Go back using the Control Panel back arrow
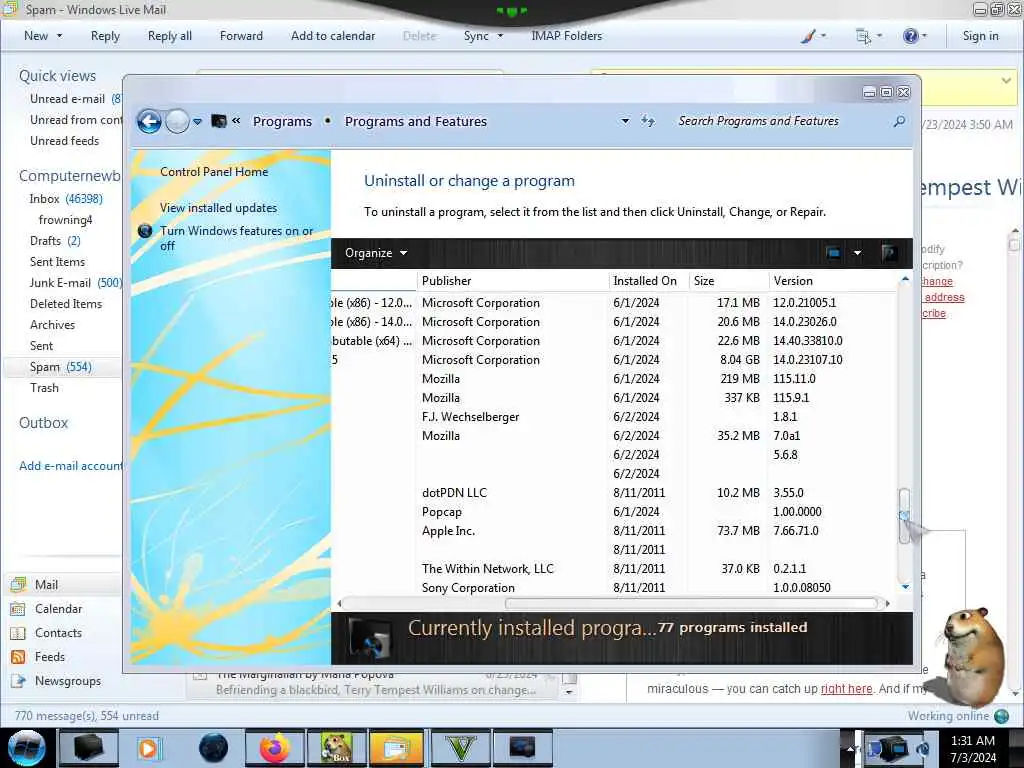The image size is (1024, 768). click(149, 121)
